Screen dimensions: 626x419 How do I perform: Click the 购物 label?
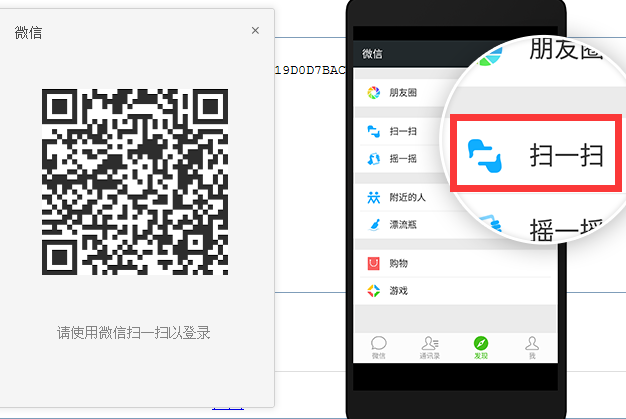[x=398, y=263]
